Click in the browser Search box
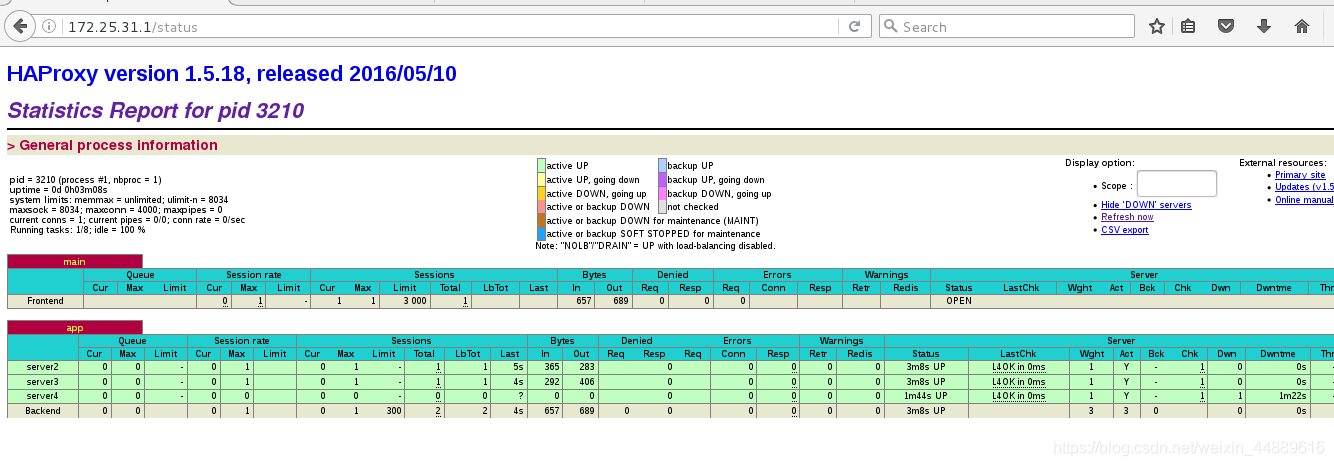The width and height of the screenshot is (1334, 466). (1008, 27)
